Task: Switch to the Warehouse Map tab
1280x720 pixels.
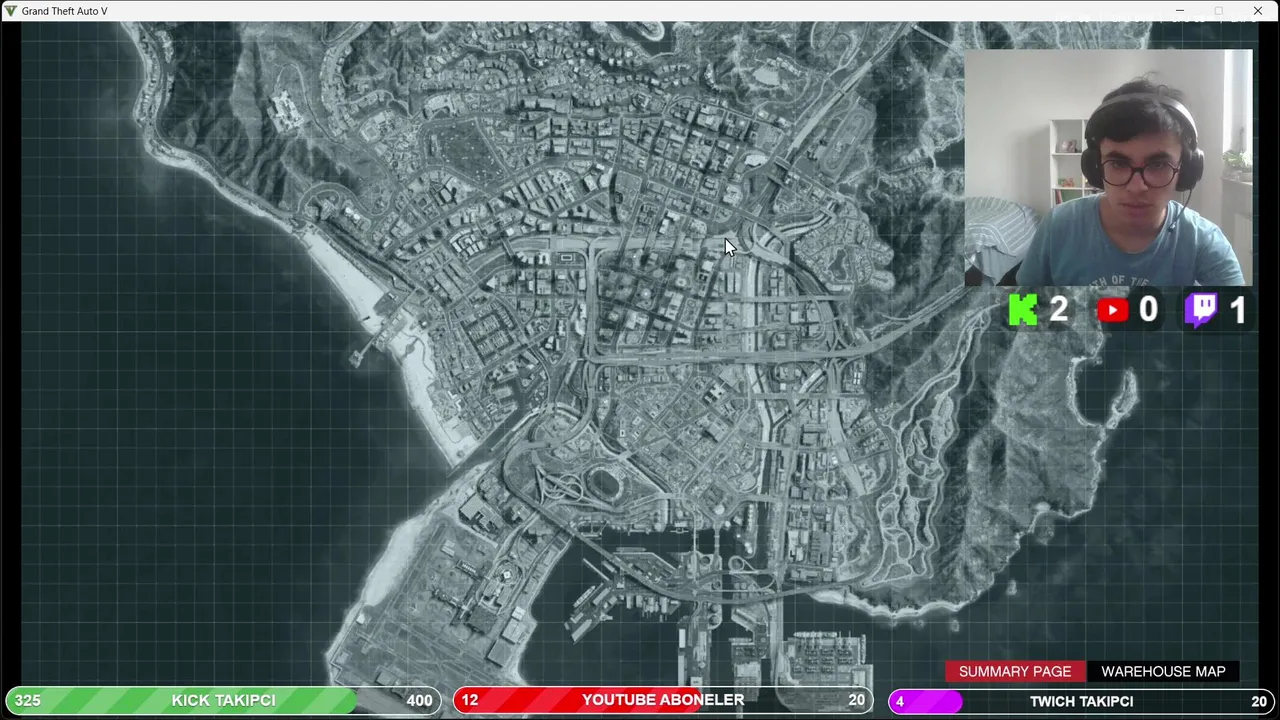Action: click(x=1163, y=672)
